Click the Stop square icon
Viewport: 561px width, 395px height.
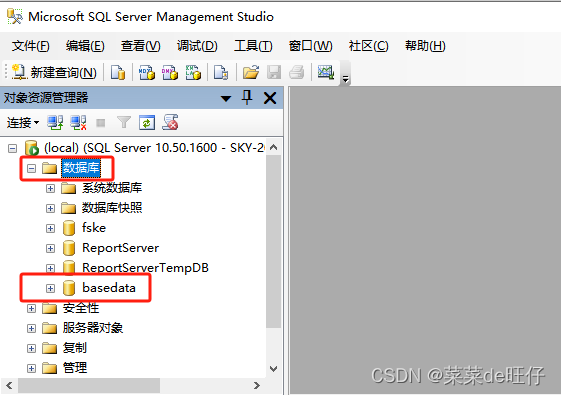tap(101, 123)
